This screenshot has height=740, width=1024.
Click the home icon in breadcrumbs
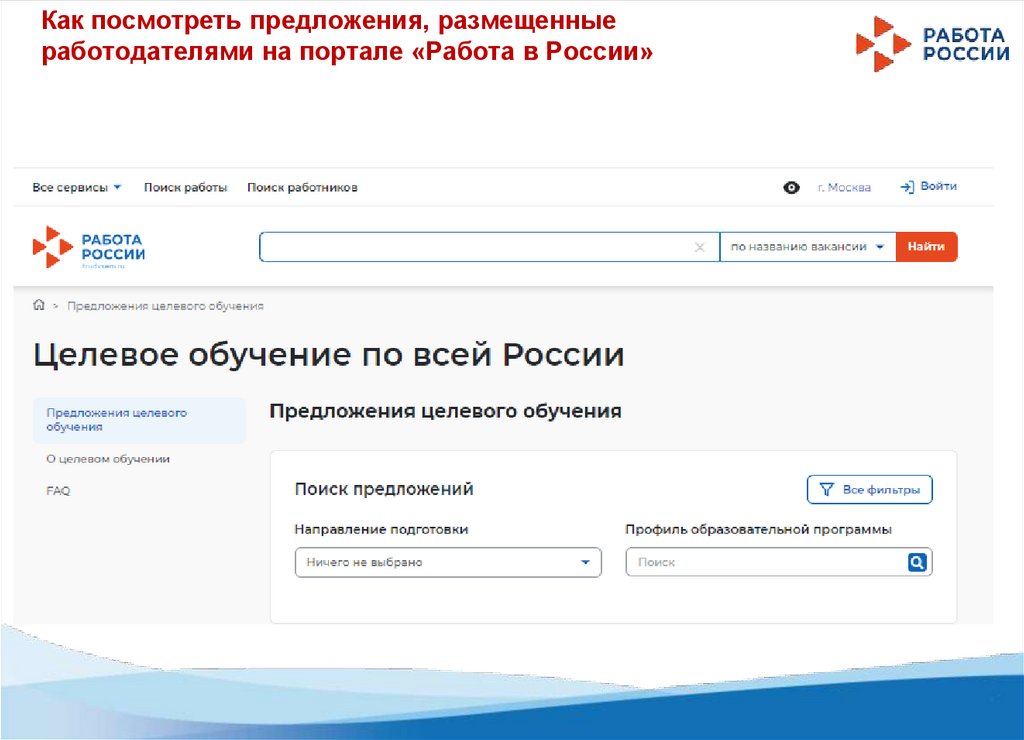click(x=39, y=305)
